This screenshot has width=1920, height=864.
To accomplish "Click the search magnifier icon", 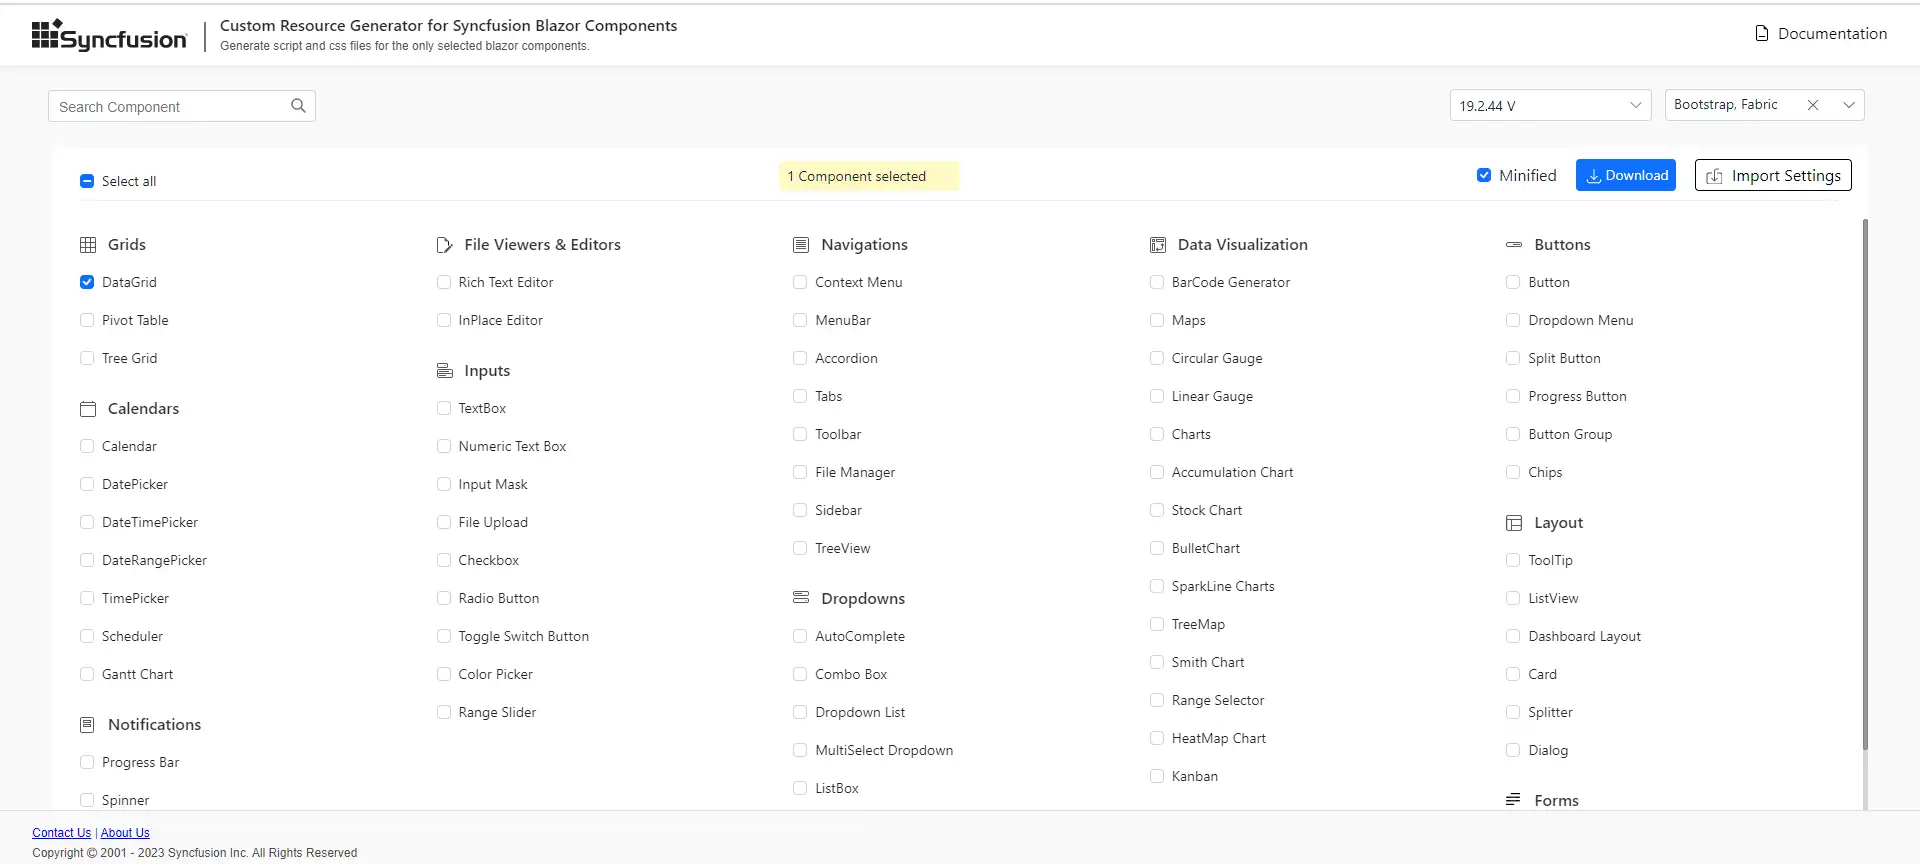I will 298,106.
